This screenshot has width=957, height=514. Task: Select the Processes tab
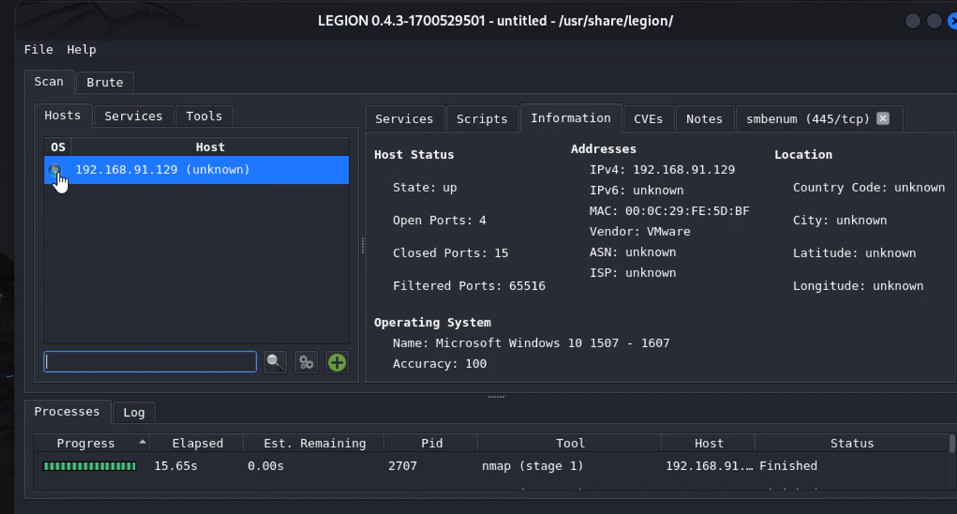[x=67, y=411]
